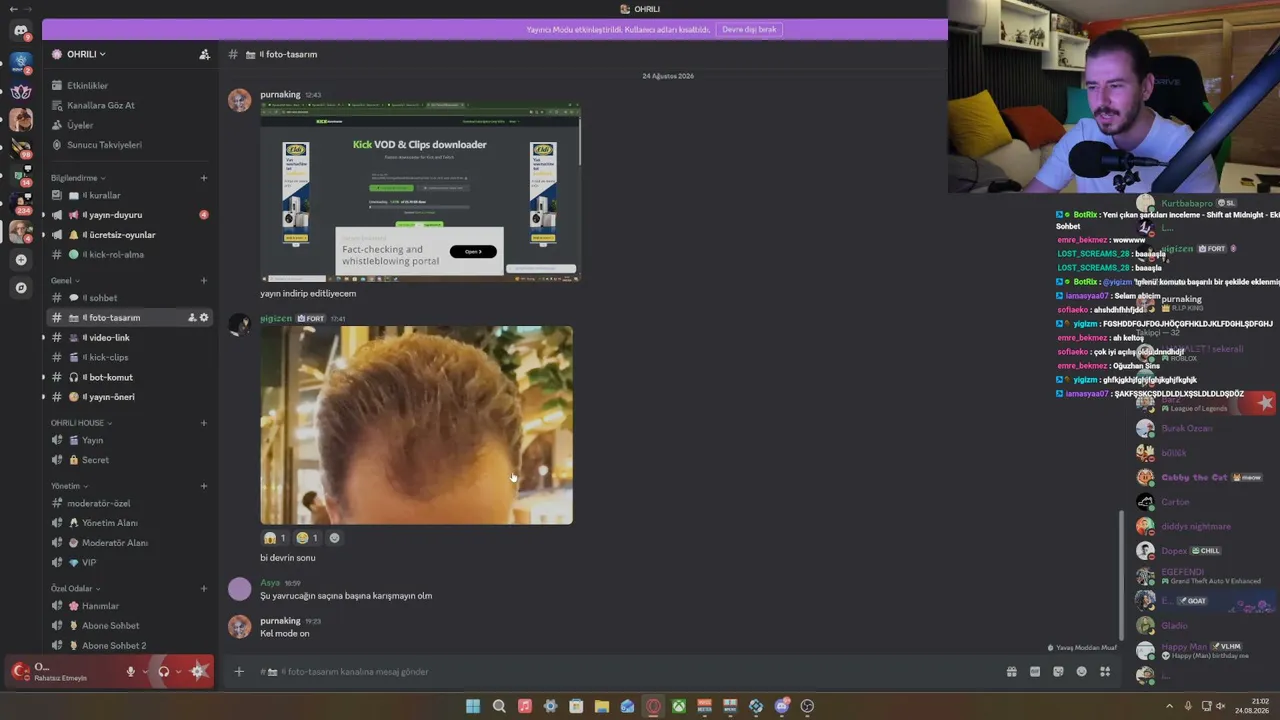Open bot-komut channel
Image resolution: width=1280 pixels, height=720 pixels.
pos(129,377)
